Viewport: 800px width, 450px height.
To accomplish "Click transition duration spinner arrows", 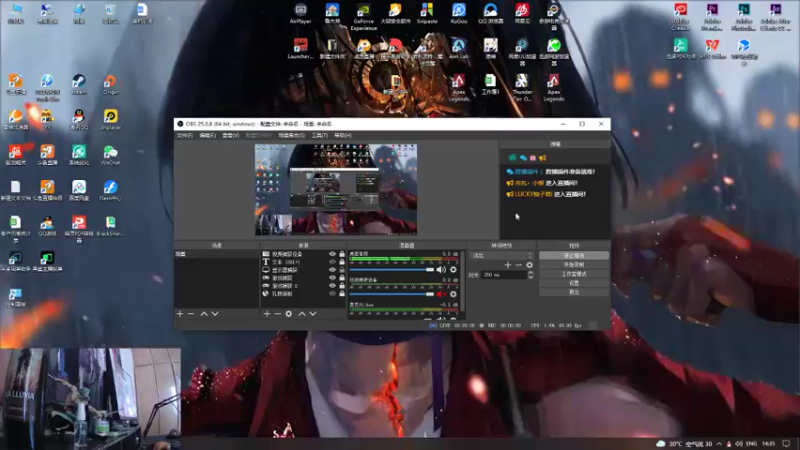I will point(531,274).
